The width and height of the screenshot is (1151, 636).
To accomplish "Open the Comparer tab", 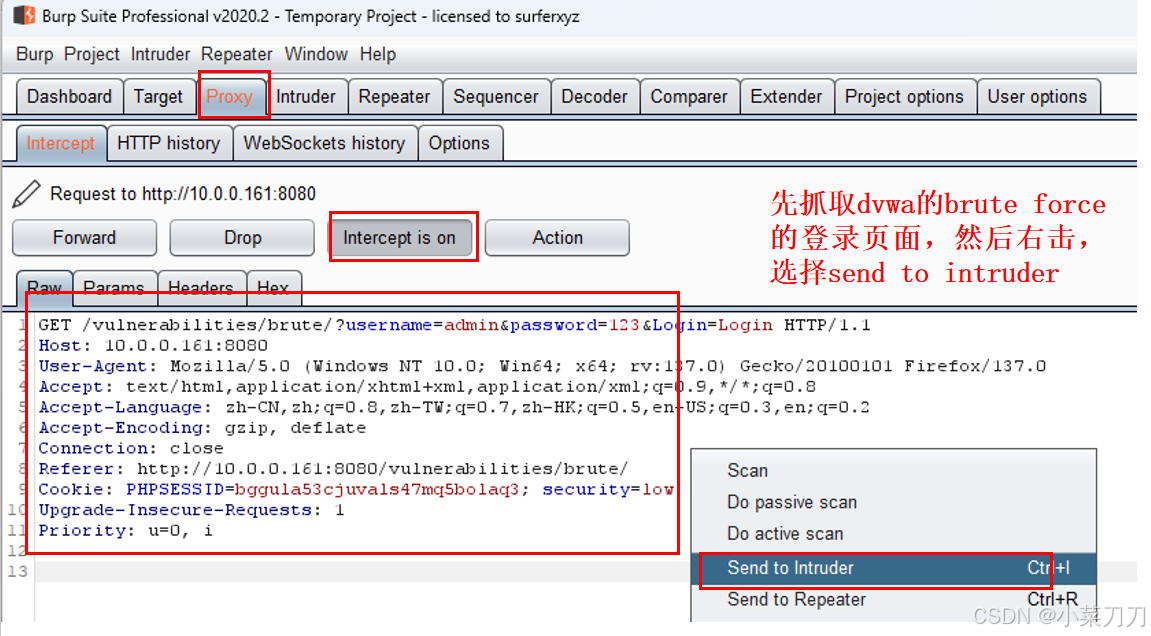I will tap(689, 97).
